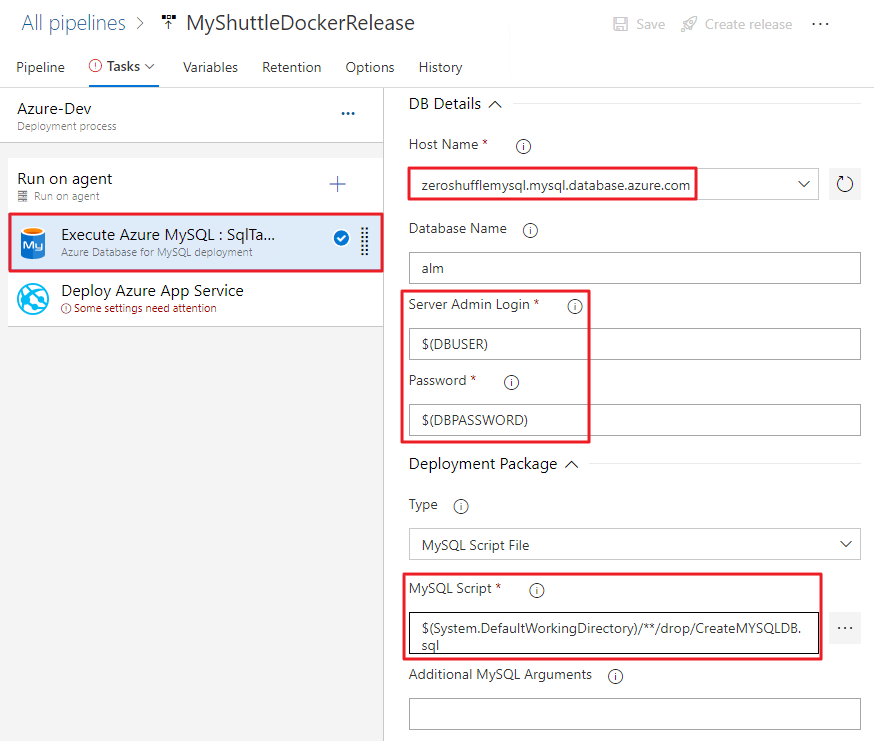Viewport: 874px width, 741px height.
Task: Click the Run on agent server icon
Action: pos(22,196)
